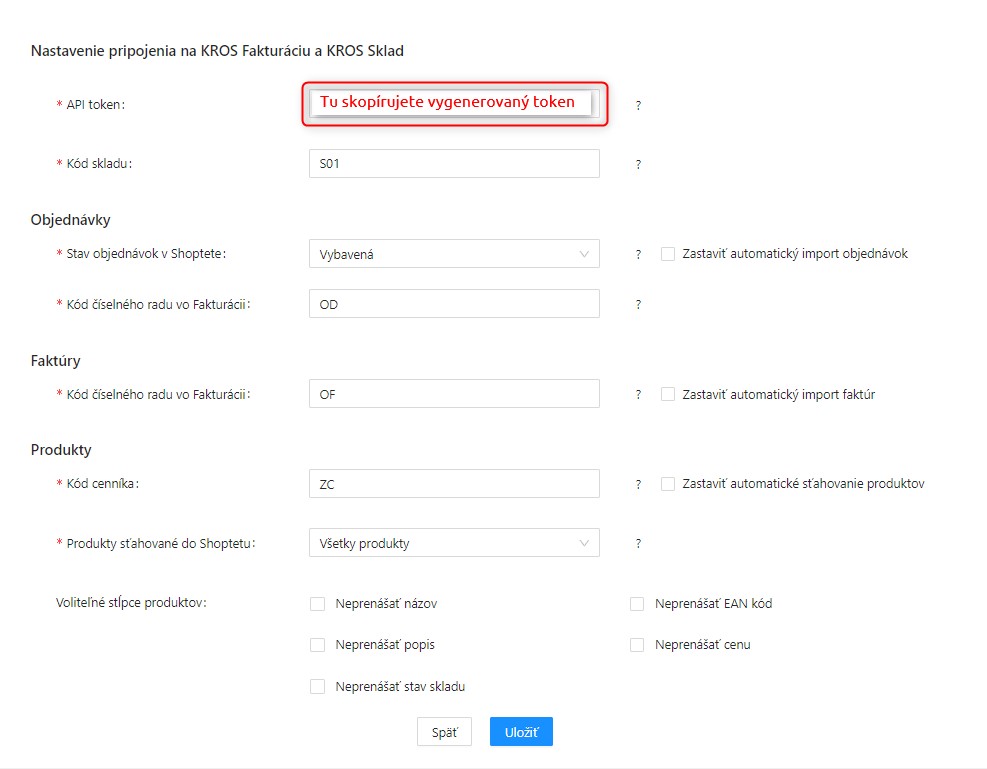Viewport: 987px width, 769px height.
Task: Open help icon next to OF invoice field
Action: [x=638, y=395]
